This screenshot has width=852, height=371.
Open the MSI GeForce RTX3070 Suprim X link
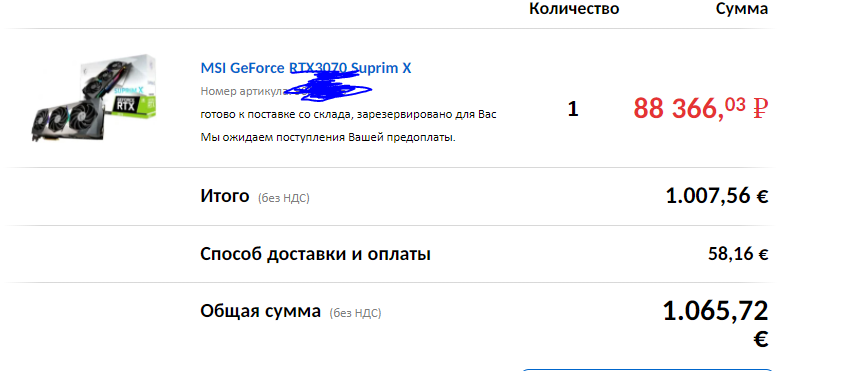[x=306, y=68]
